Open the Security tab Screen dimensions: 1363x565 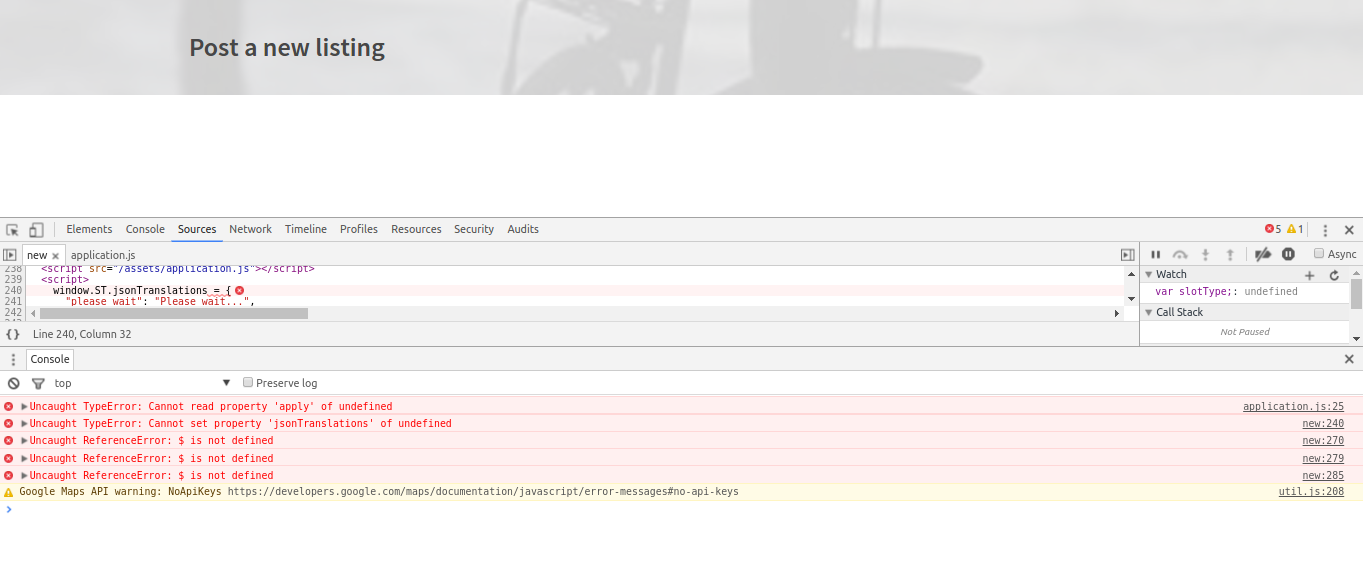474,229
